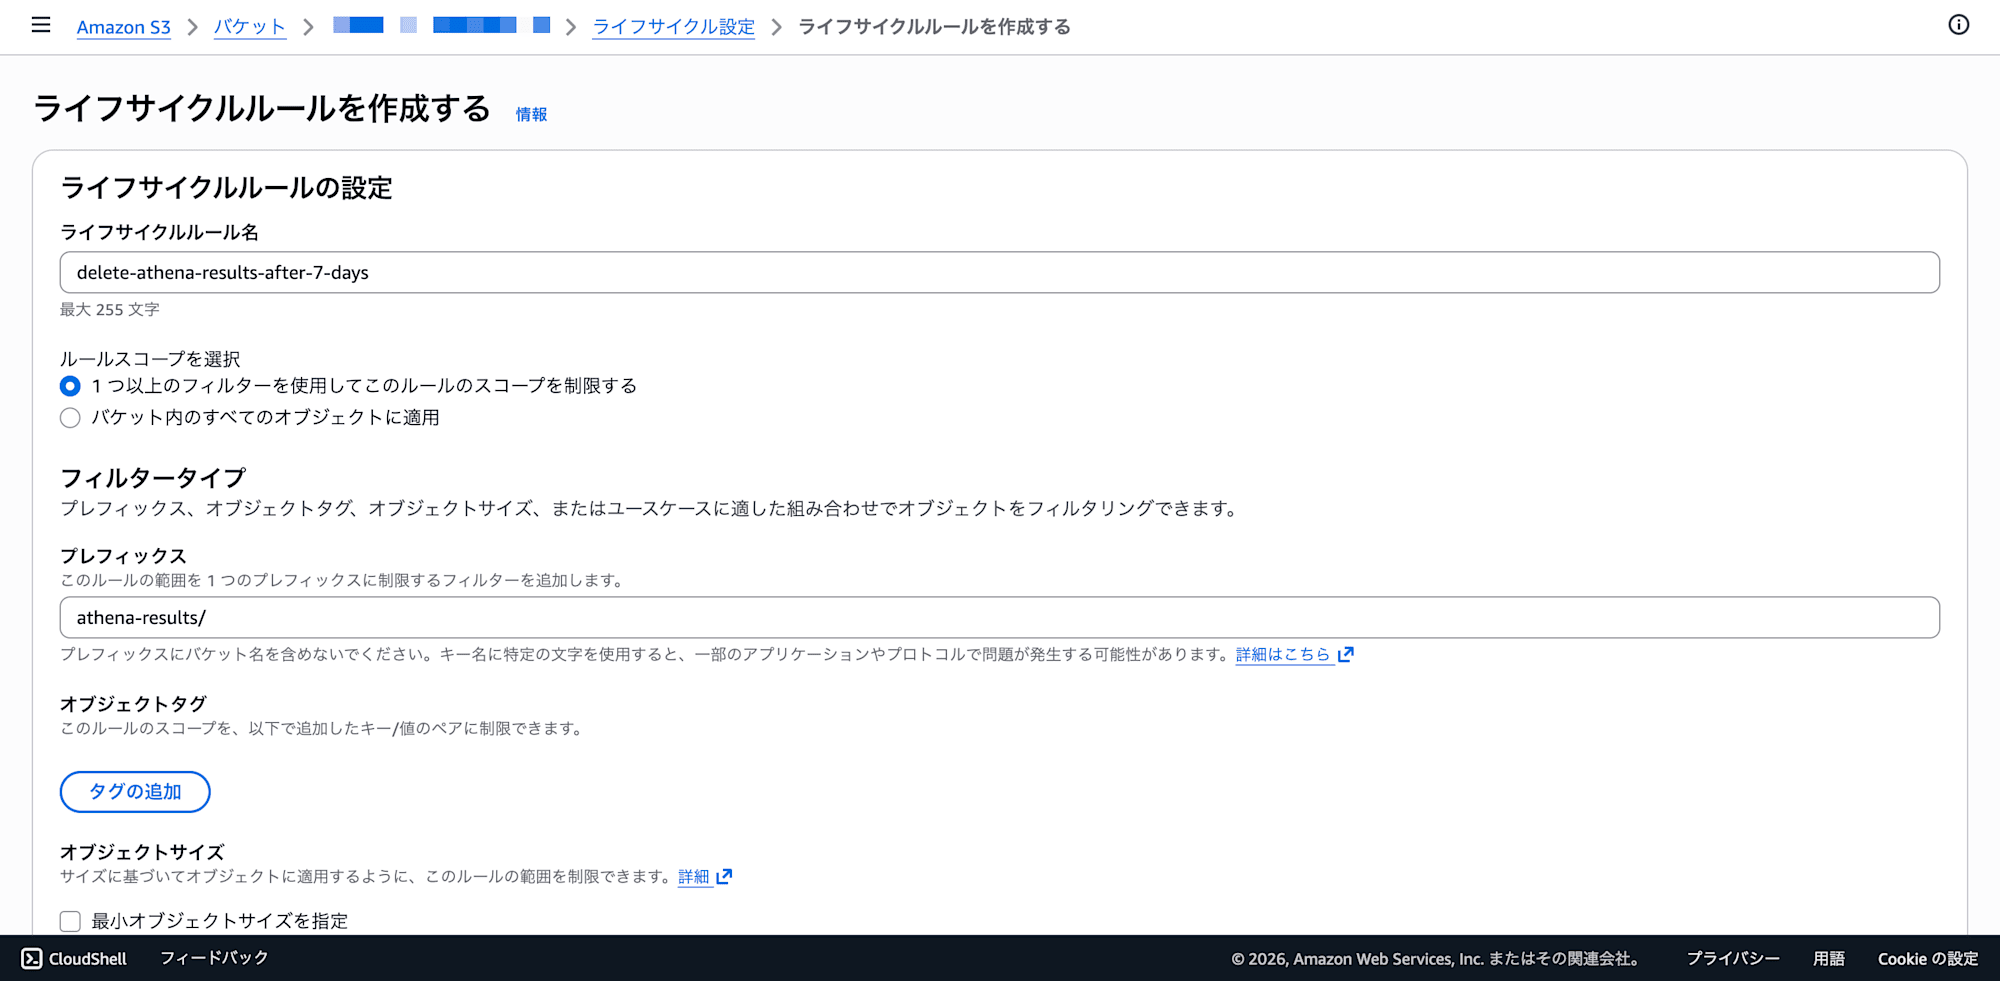
Task: Click the オブジェクトタグ label
Action: point(133,704)
